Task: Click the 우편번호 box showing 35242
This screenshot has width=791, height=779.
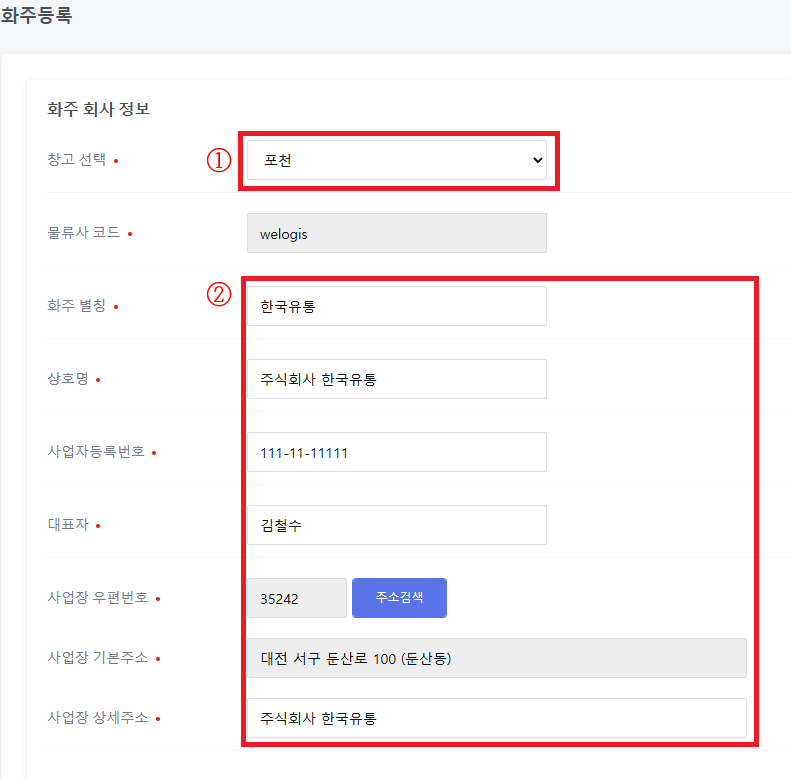Action: 296,599
